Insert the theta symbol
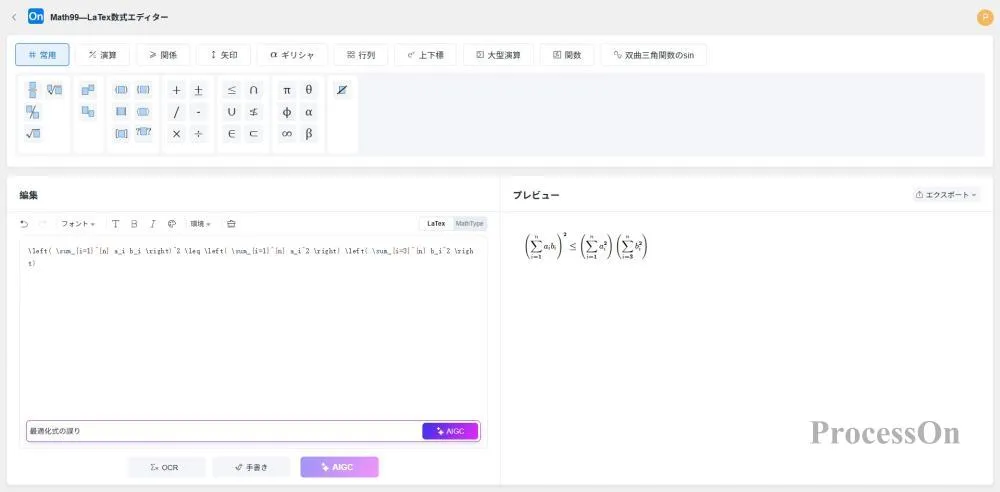 309,91
